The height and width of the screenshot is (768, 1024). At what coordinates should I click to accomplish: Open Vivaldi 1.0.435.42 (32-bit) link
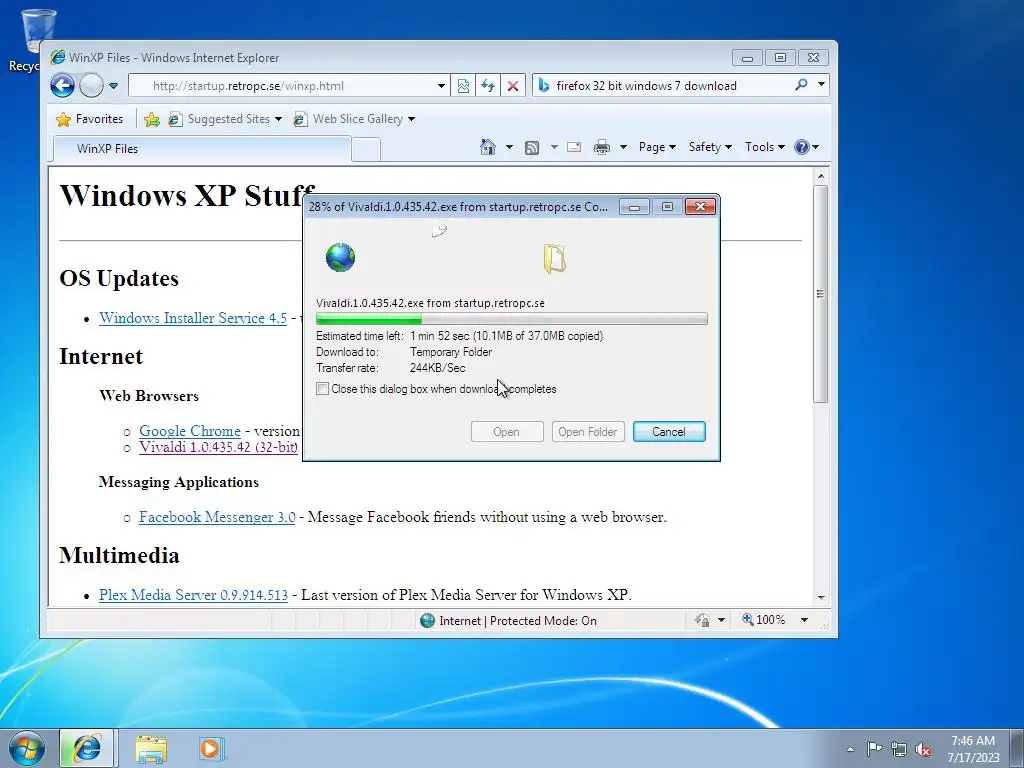(x=218, y=447)
